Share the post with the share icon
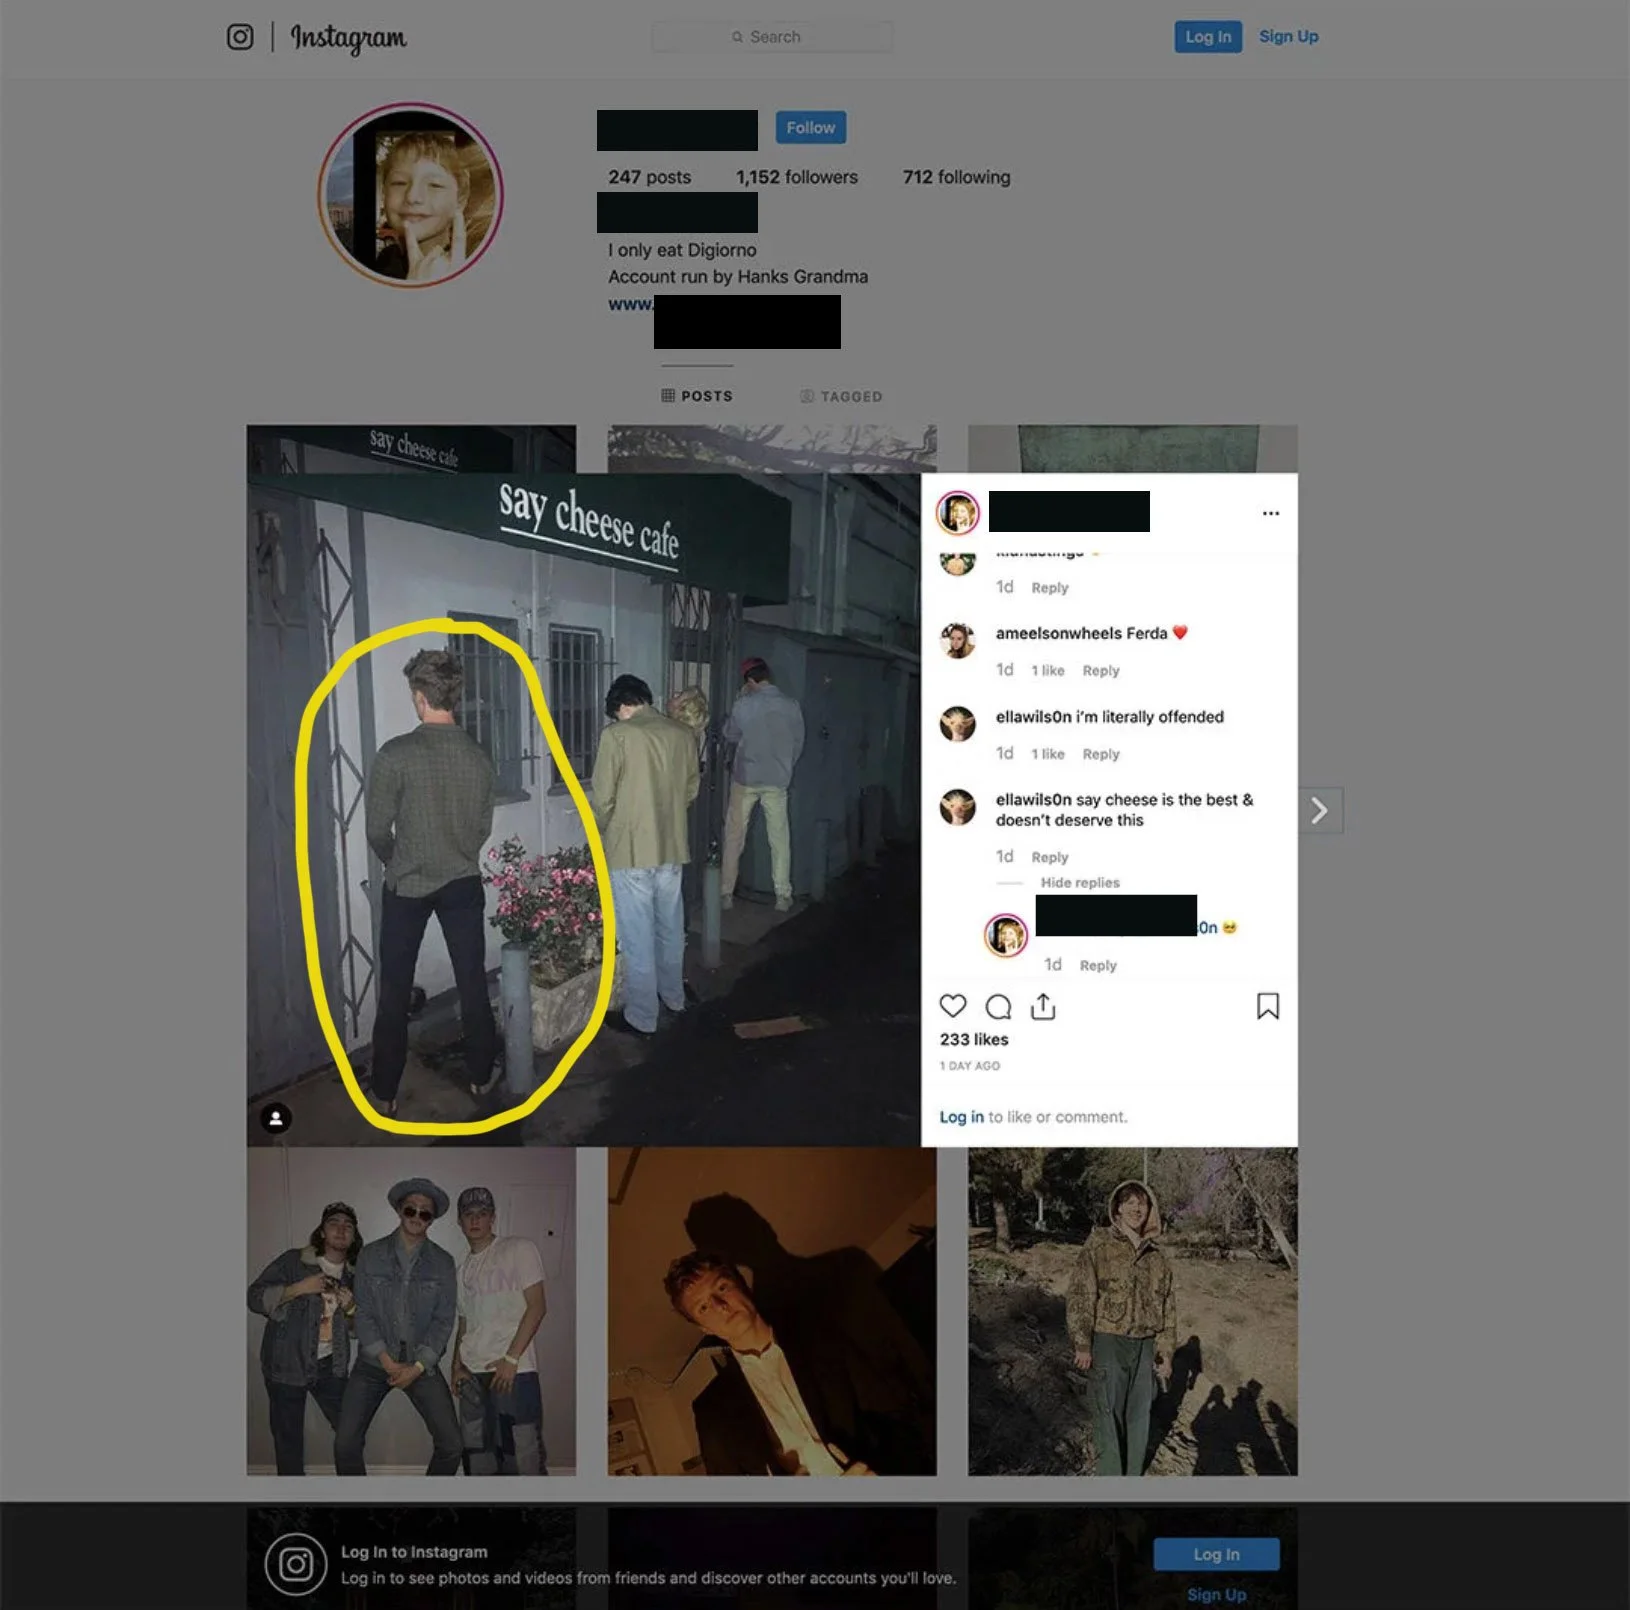1630x1610 pixels. [x=1043, y=1006]
